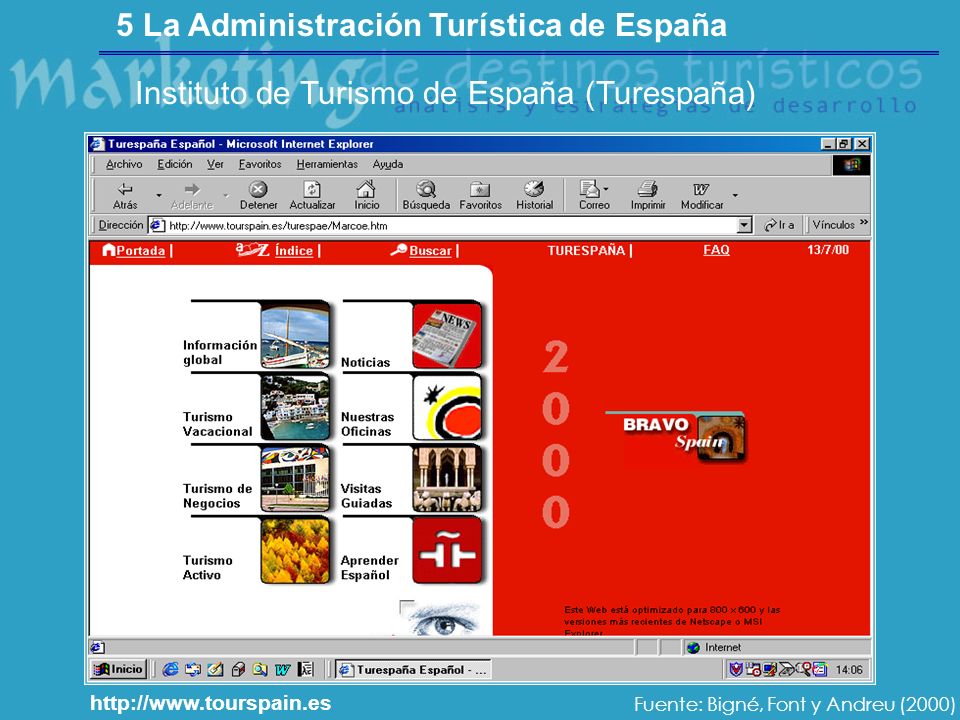Click the Modificar edit icon
960x720 pixels.
(x=701, y=189)
